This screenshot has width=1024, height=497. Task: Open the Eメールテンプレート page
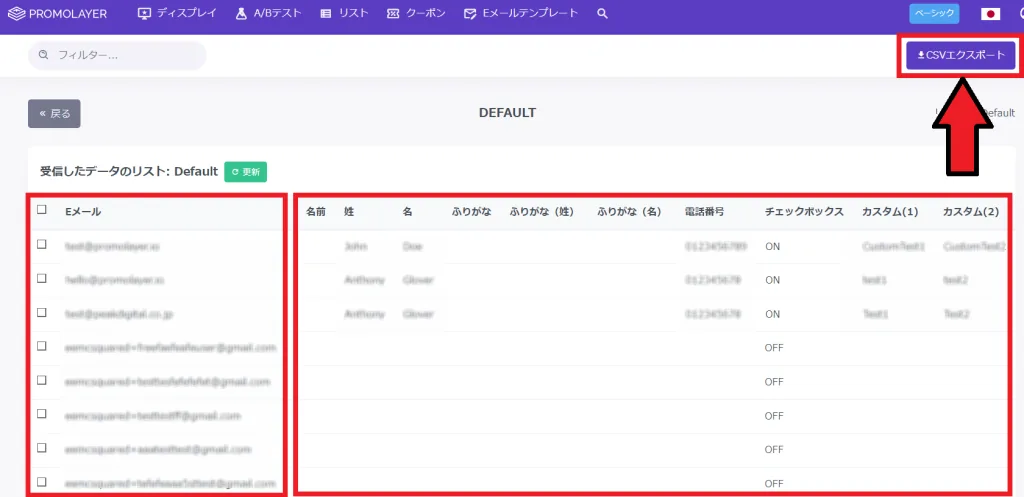click(520, 13)
